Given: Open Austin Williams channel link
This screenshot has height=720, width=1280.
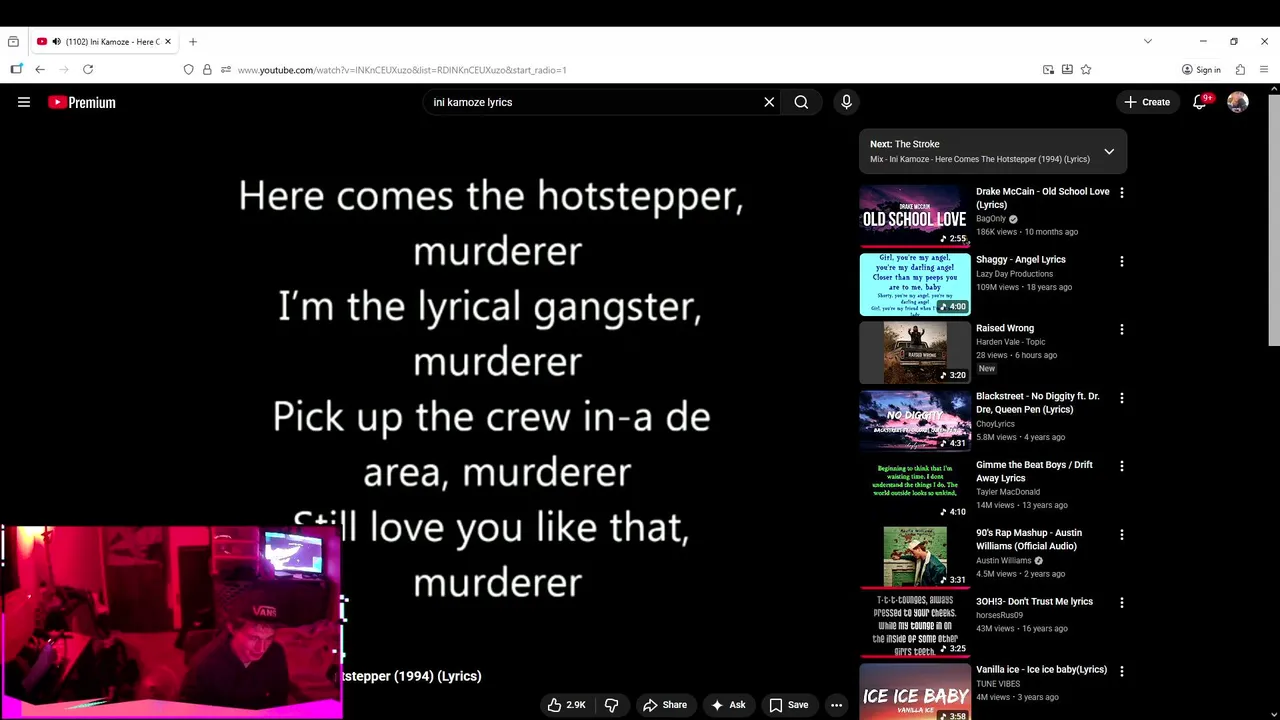Looking at the screenshot, I should point(1003,561).
